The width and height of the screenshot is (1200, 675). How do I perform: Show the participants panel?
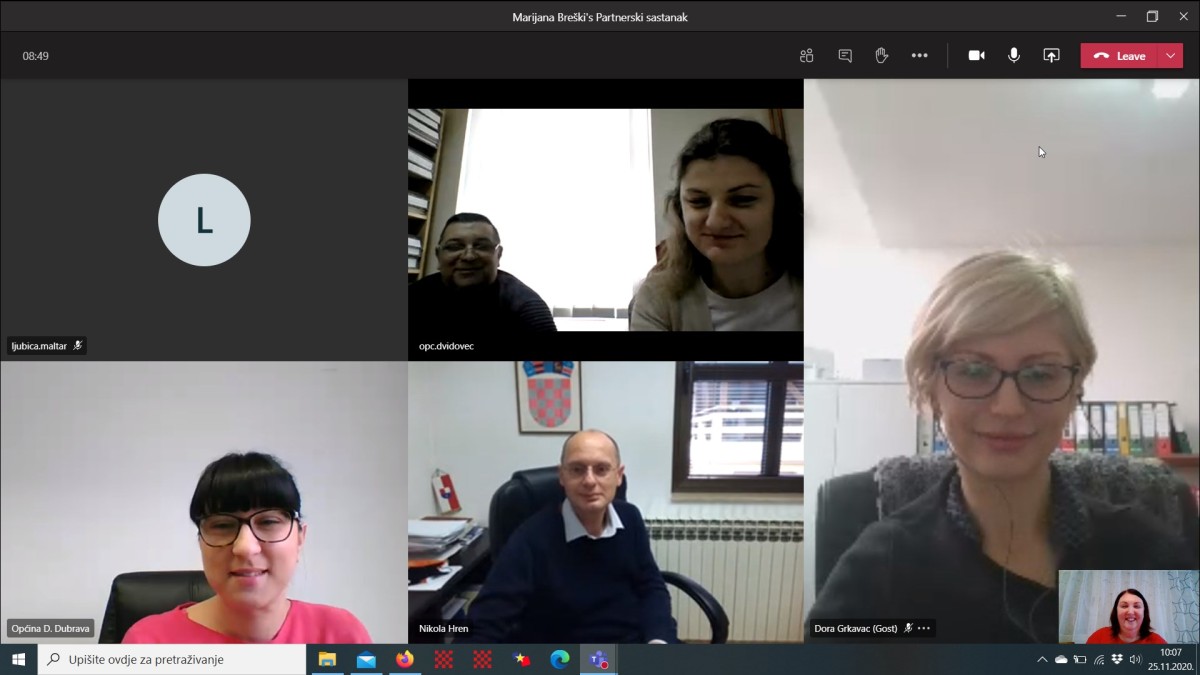click(x=807, y=56)
